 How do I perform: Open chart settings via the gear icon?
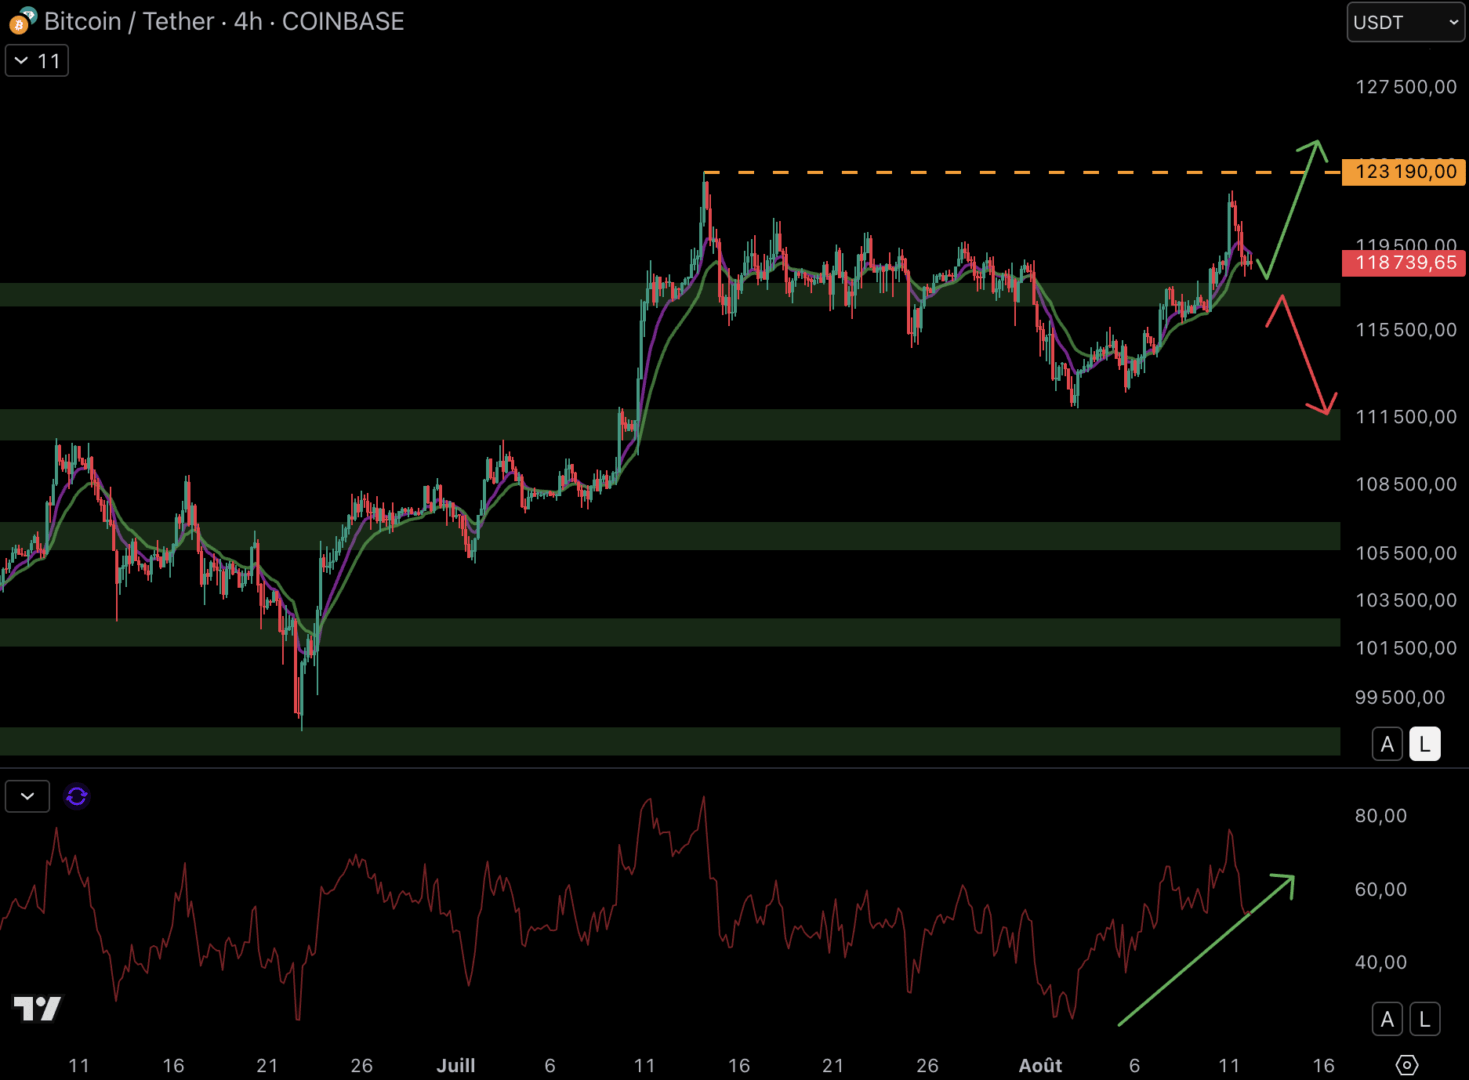point(1406,1065)
